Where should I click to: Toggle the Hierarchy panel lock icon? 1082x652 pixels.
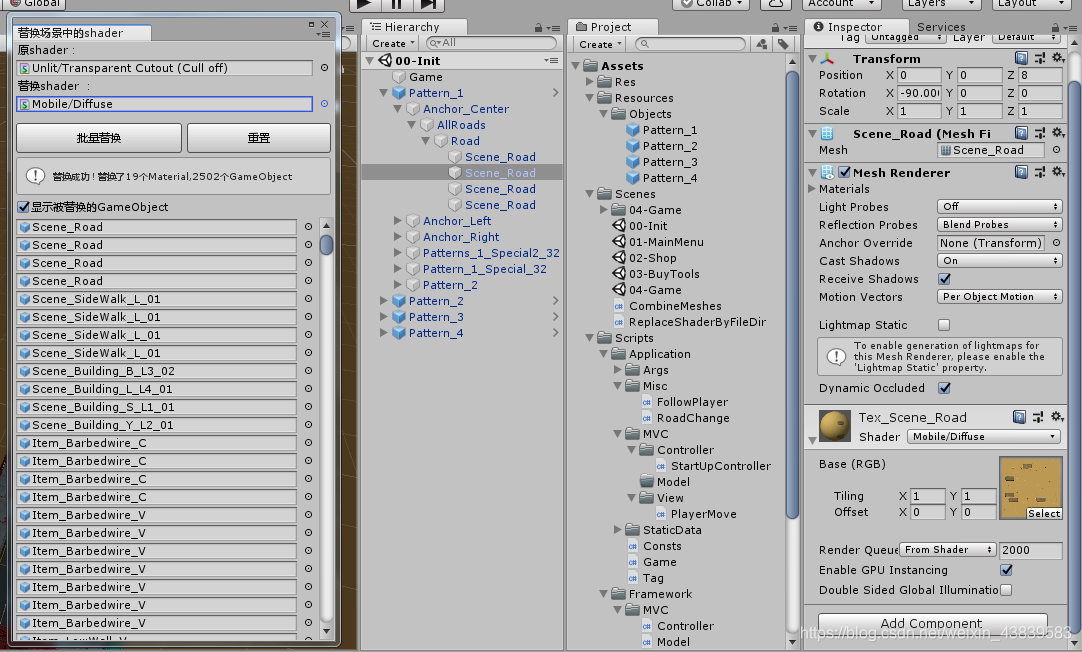click(x=538, y=28)
